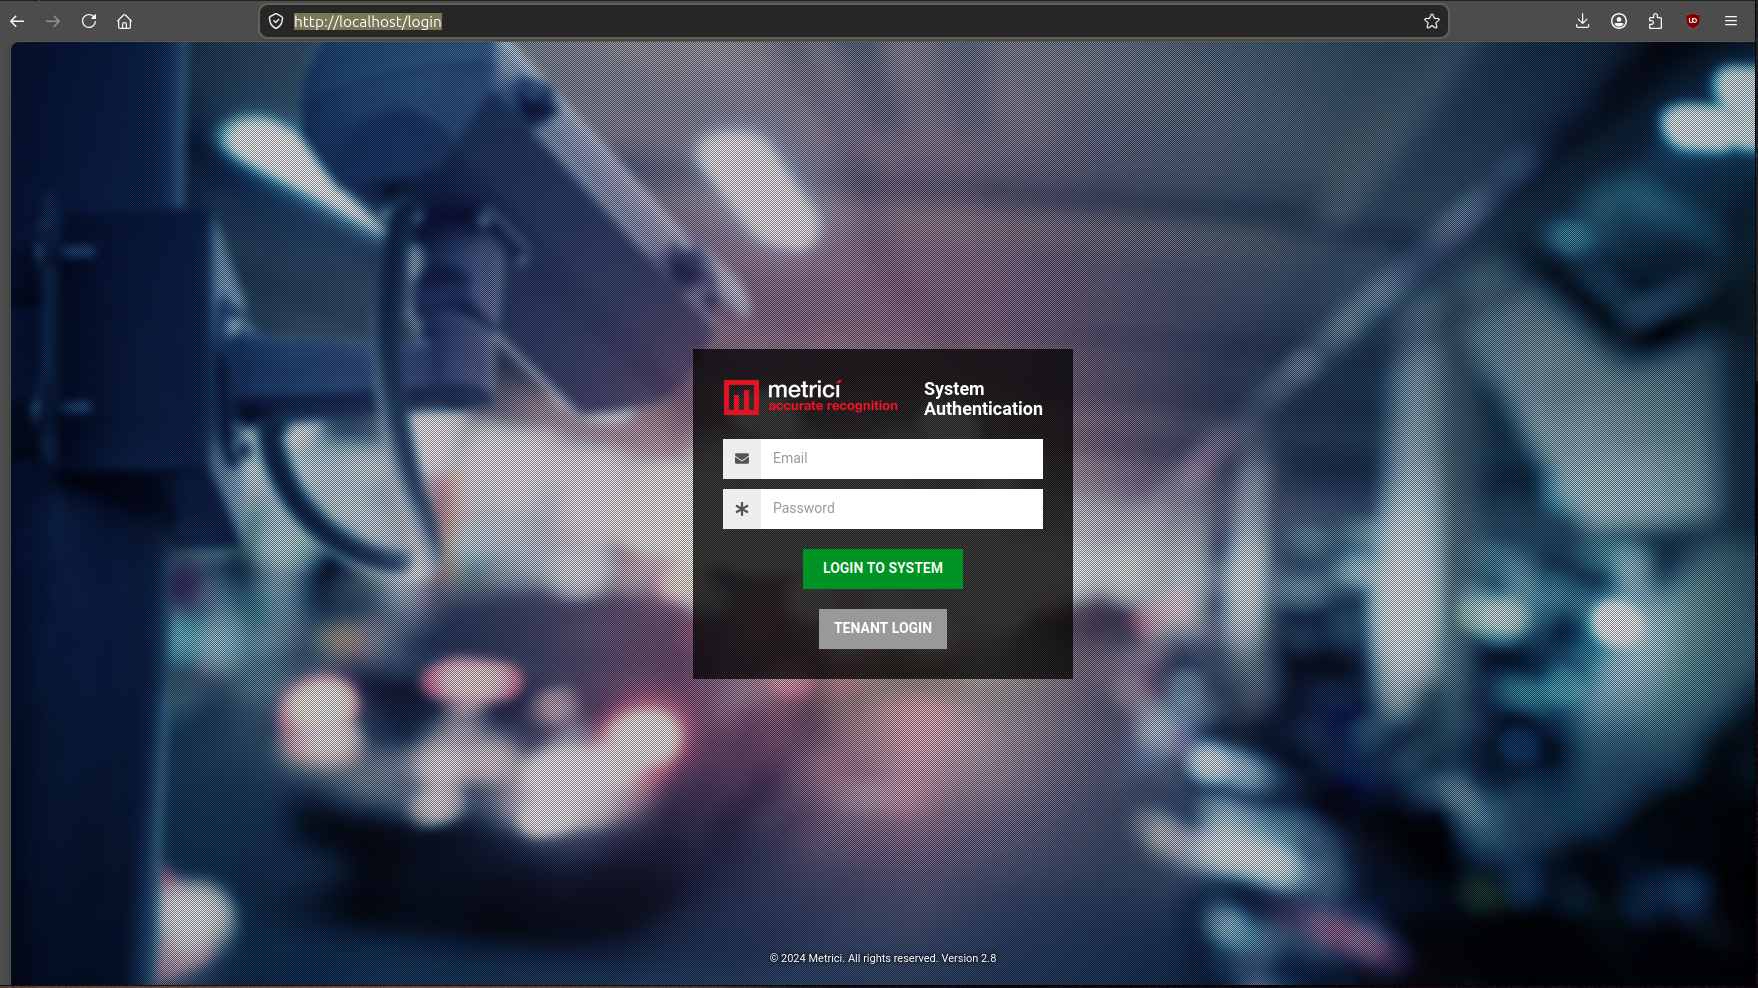Bookmark this page with the star
Viewport: 1758px width, 988px height.
[x=1432, y=21]
